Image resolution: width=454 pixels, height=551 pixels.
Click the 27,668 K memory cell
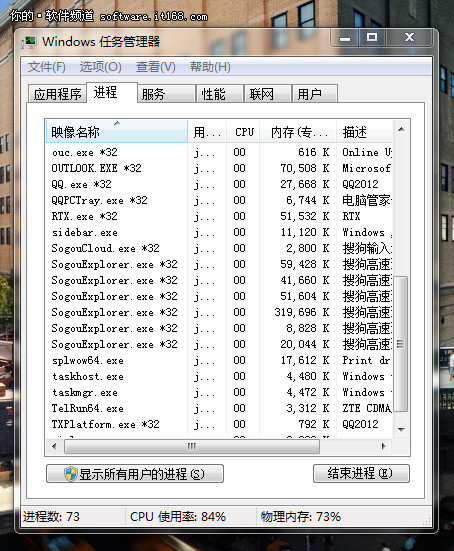(x=305, y=184)
